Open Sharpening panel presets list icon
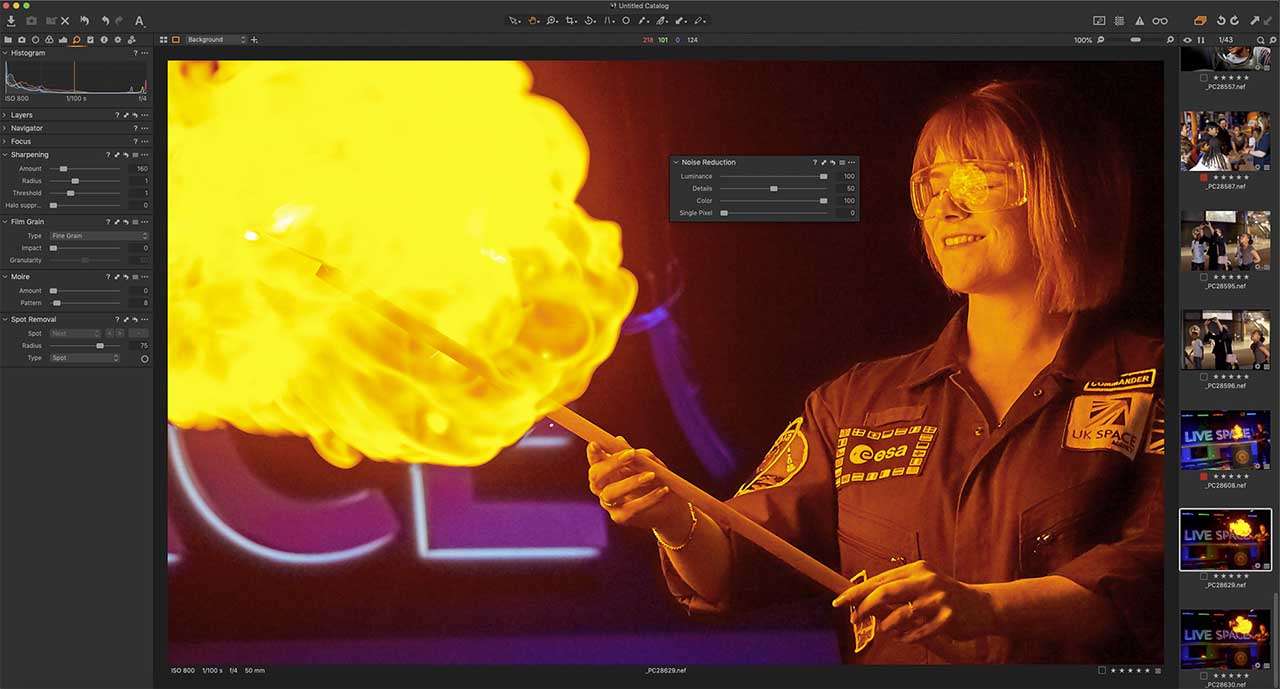The width and height of the screenshot is (1280, 689). (135, 155)
